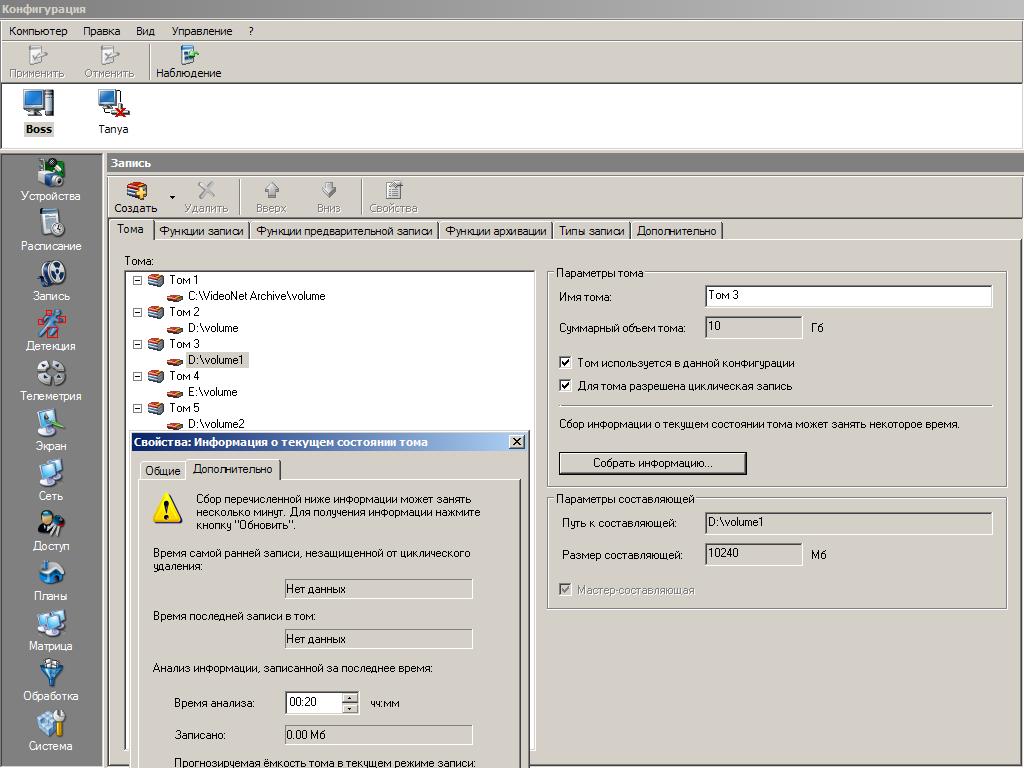
Task: Click the Путь к составляющей field
Action: 848,522
